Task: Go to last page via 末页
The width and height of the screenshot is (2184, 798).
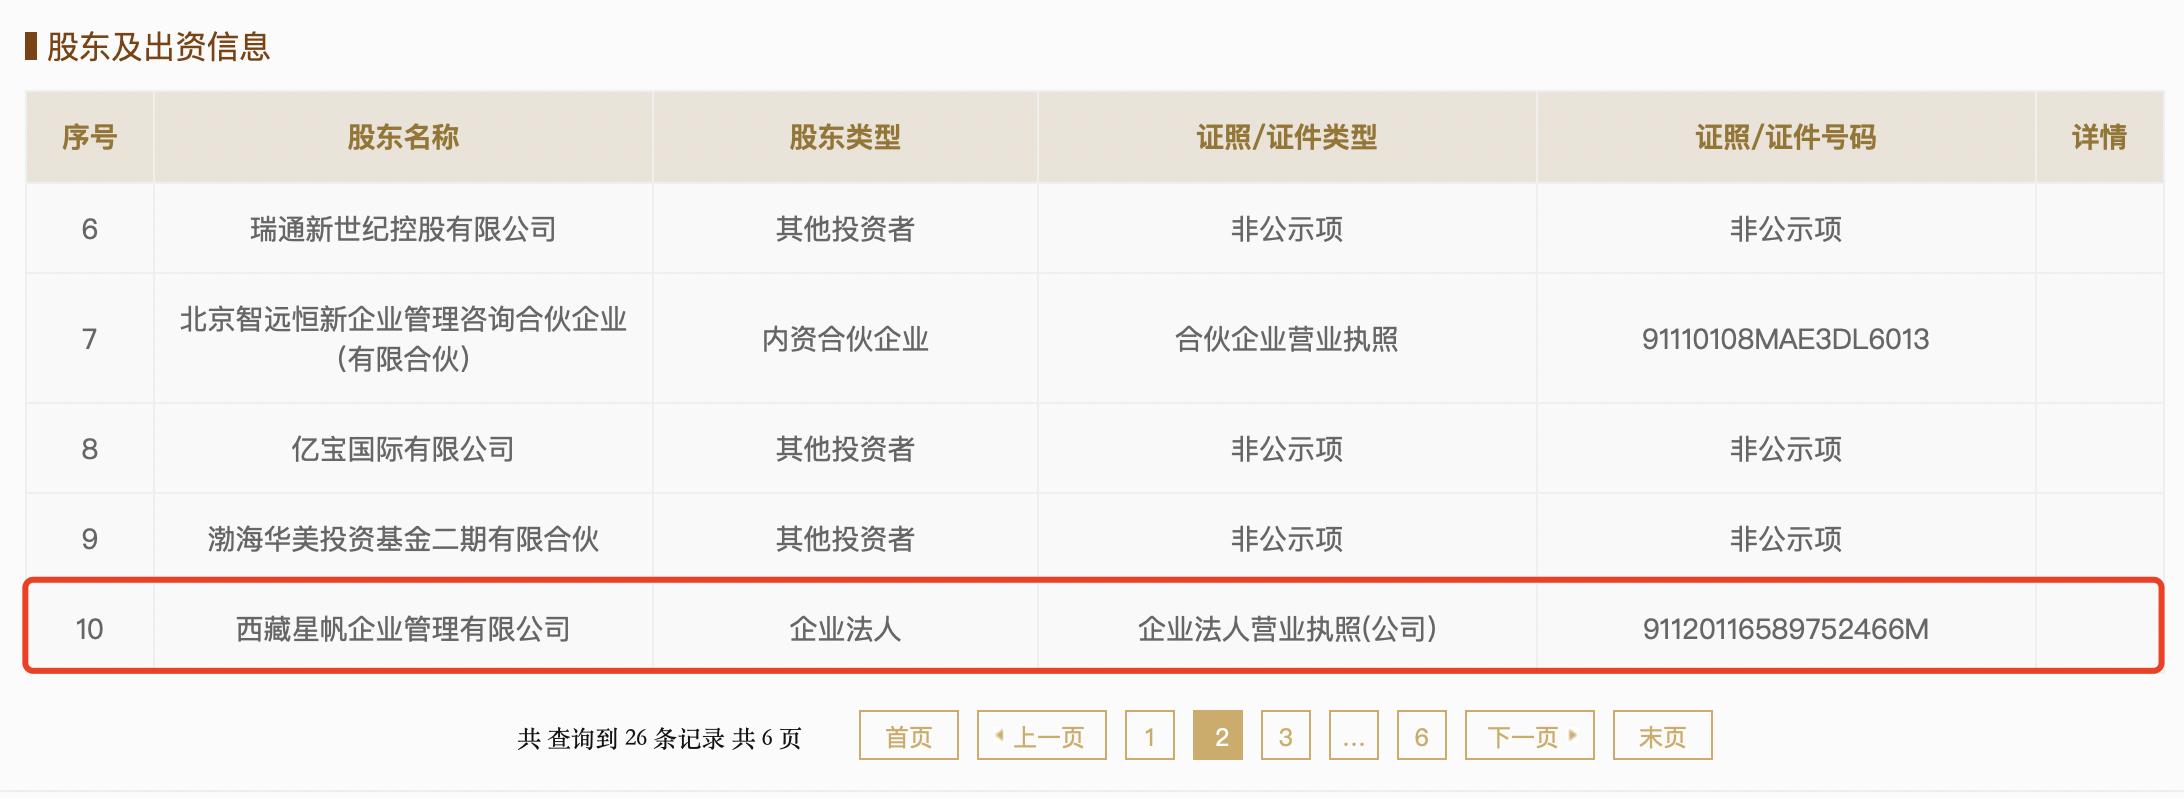Action: 1662,736
